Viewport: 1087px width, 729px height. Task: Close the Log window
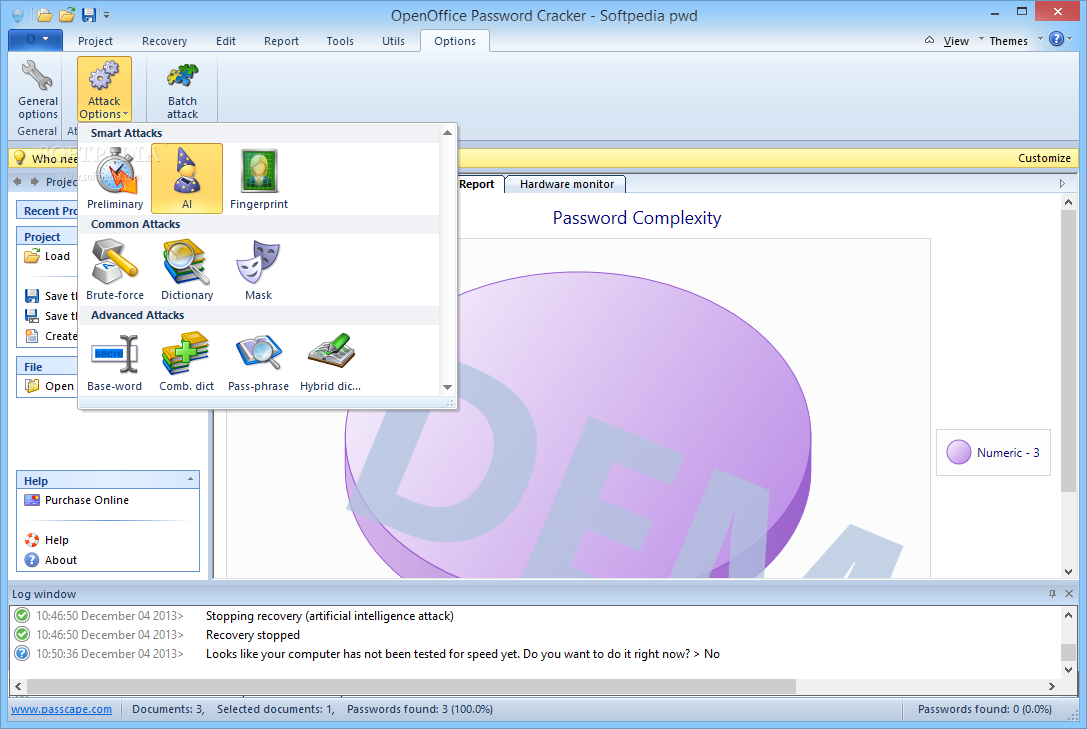click(1069, 594)
